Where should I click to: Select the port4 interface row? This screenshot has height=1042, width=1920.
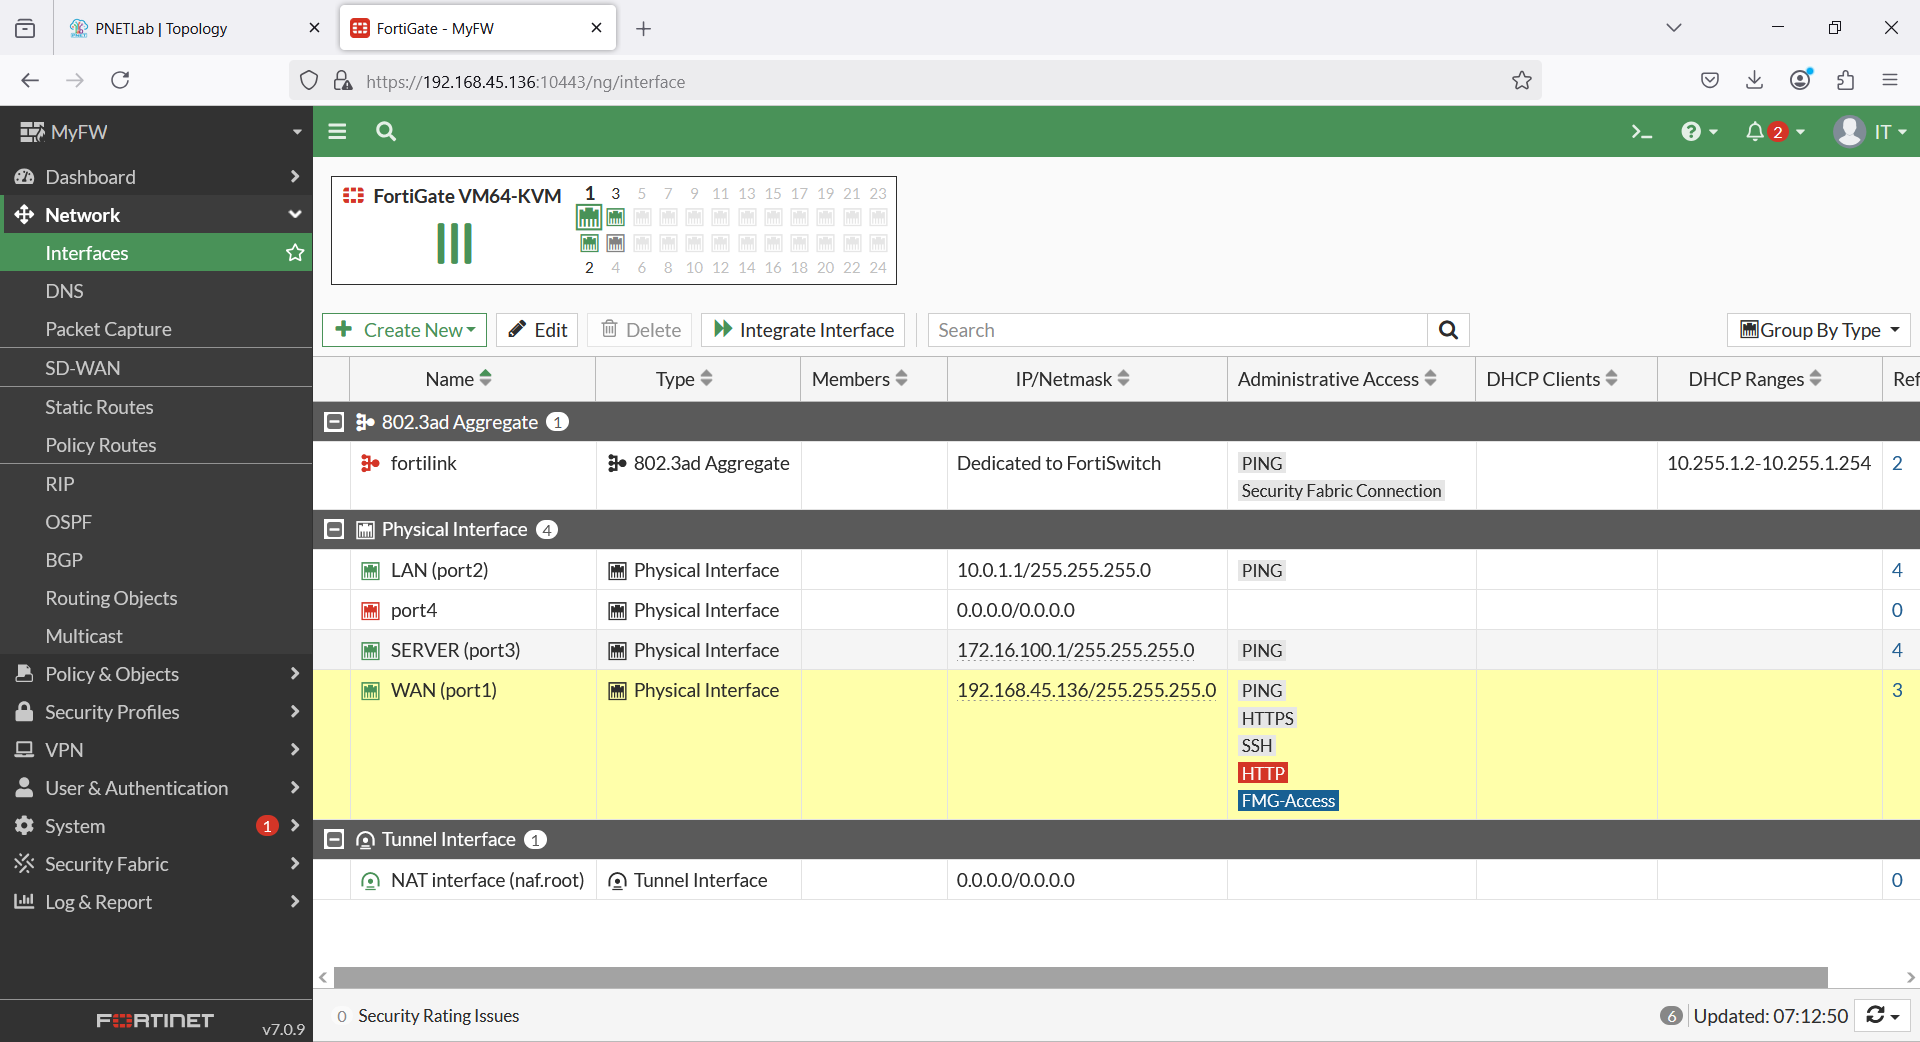[x=1116, y=610]
